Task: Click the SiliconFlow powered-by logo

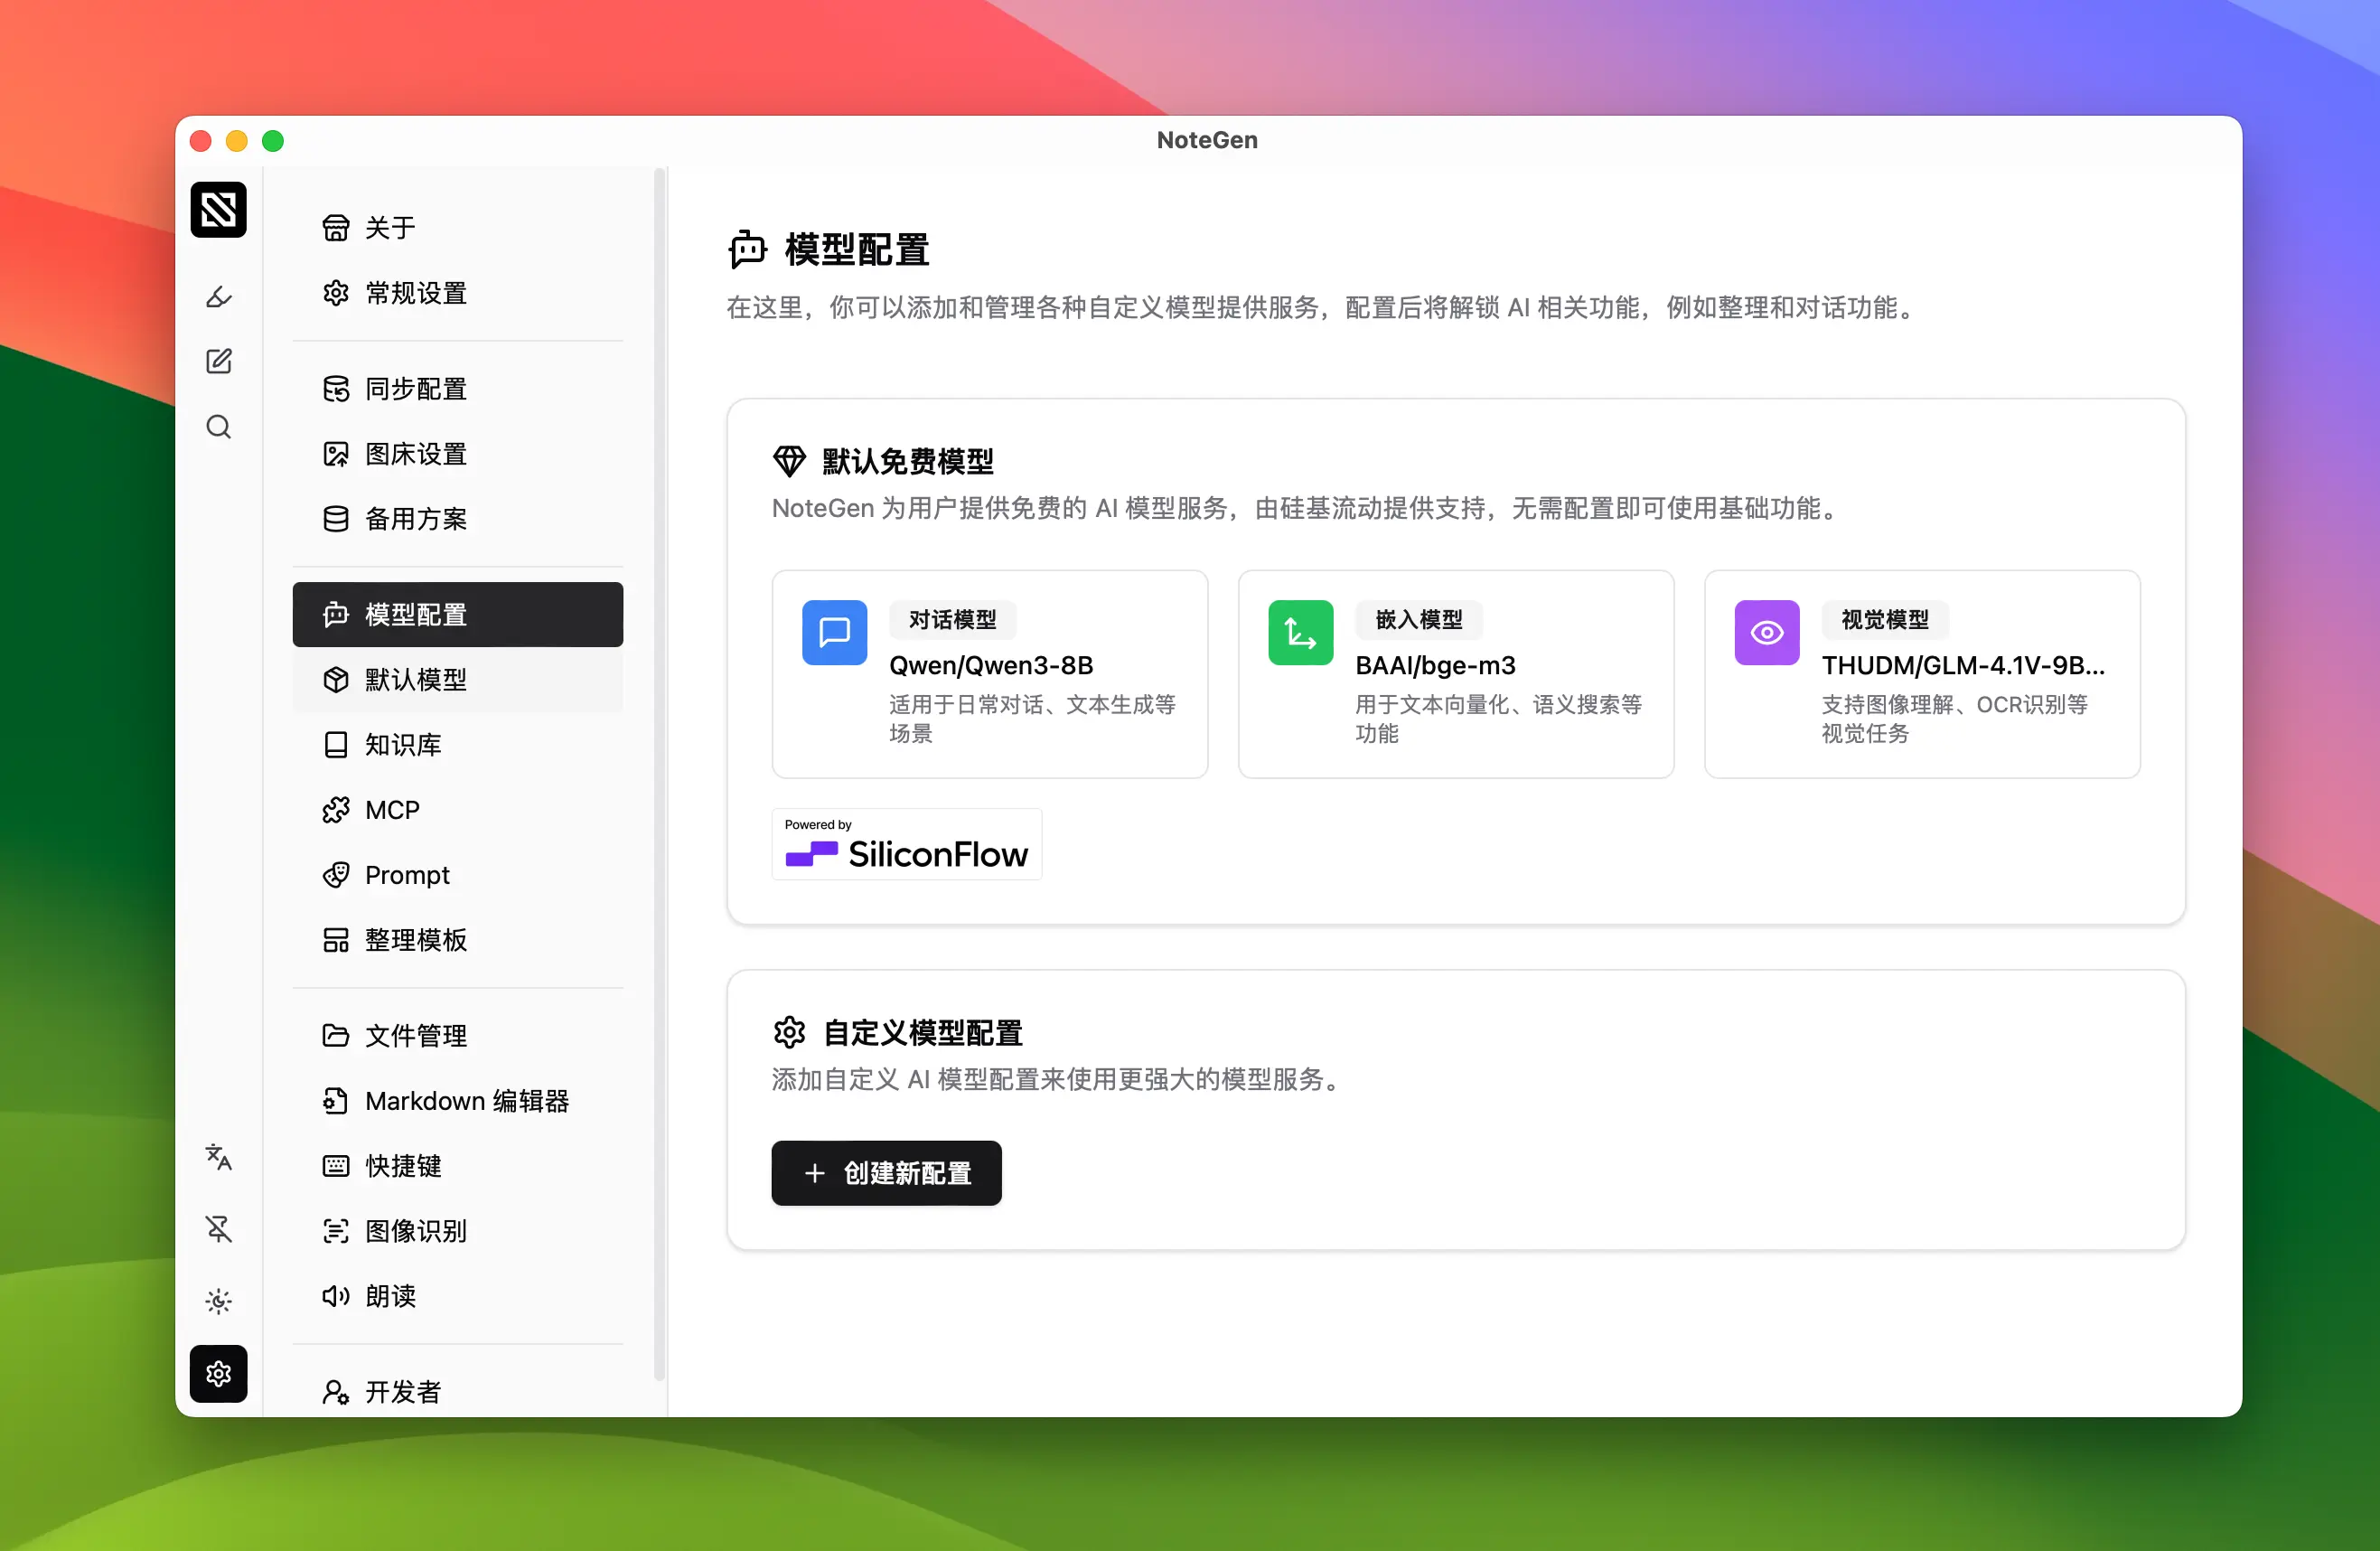Action: (x=906, y=845)
